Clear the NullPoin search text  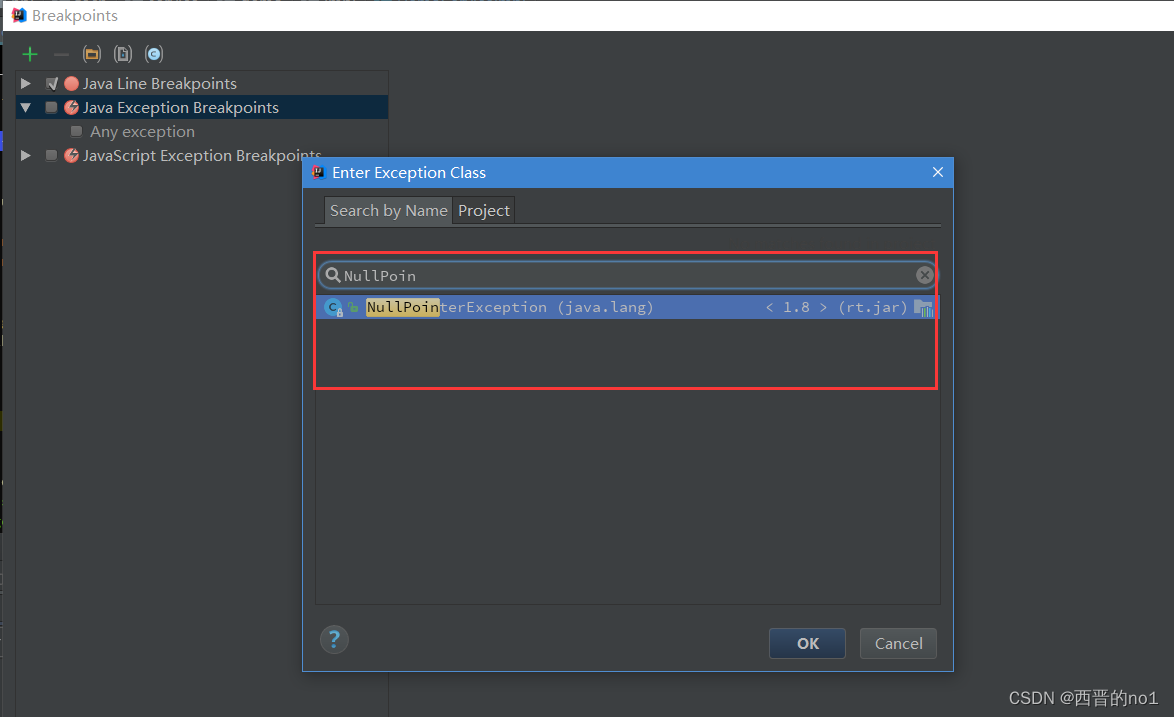point(925,275)
